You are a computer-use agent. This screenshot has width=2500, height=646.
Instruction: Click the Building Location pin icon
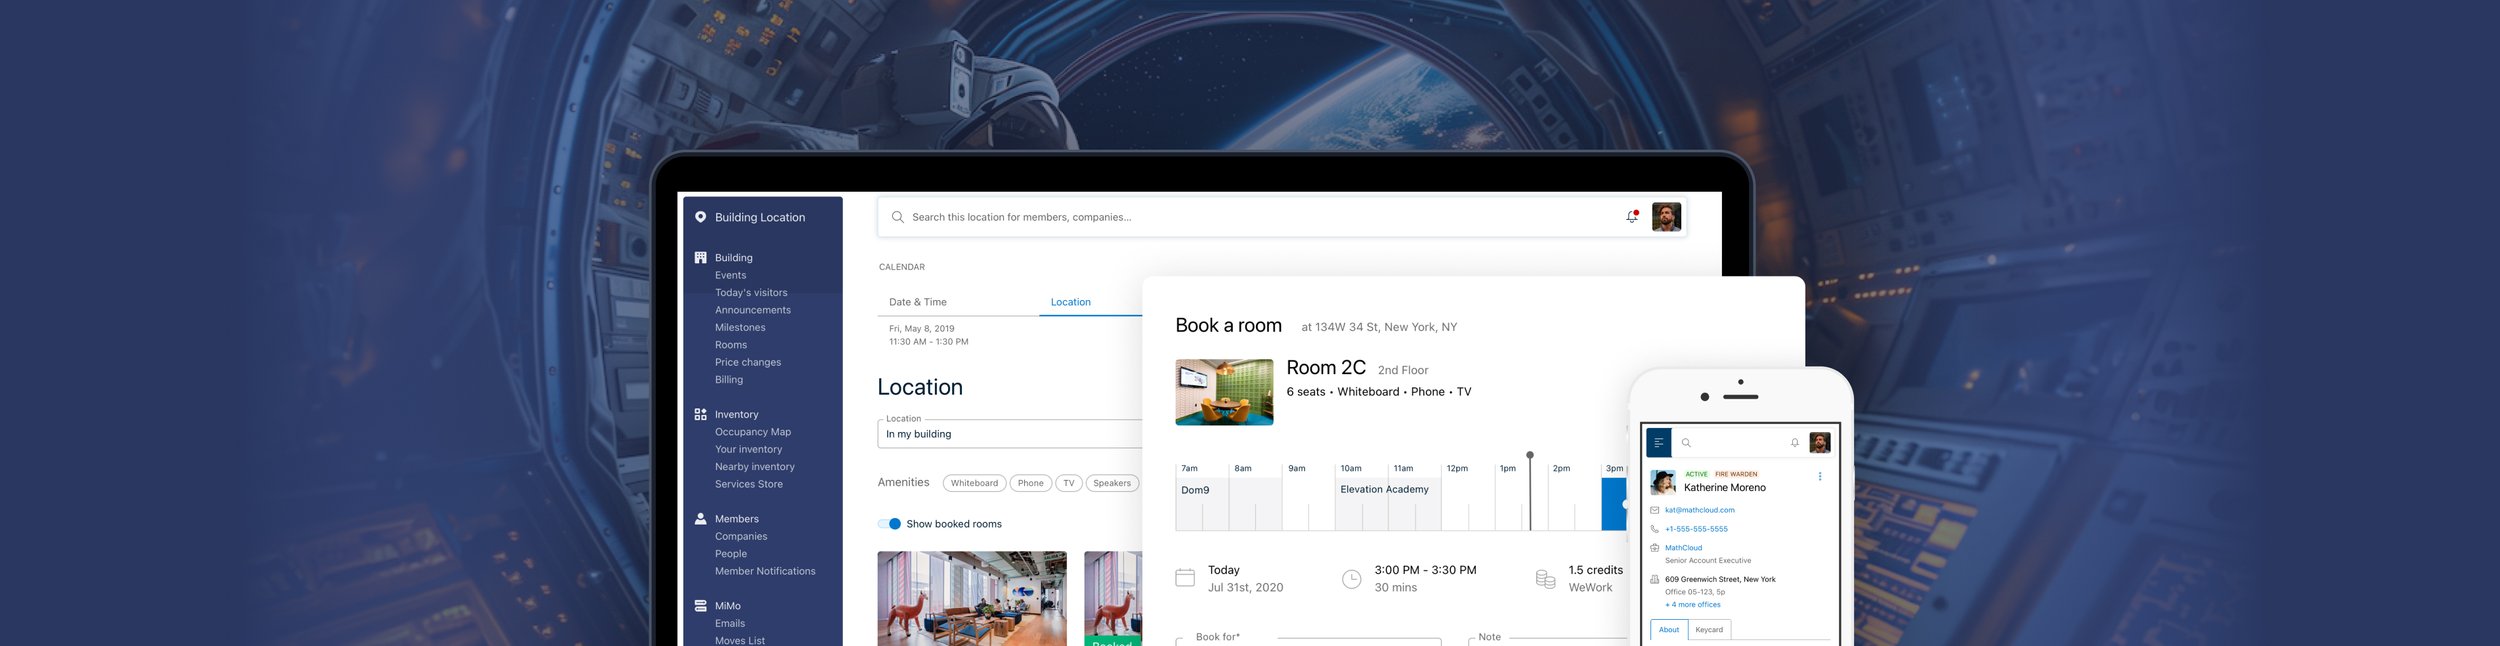click(700, 217)
